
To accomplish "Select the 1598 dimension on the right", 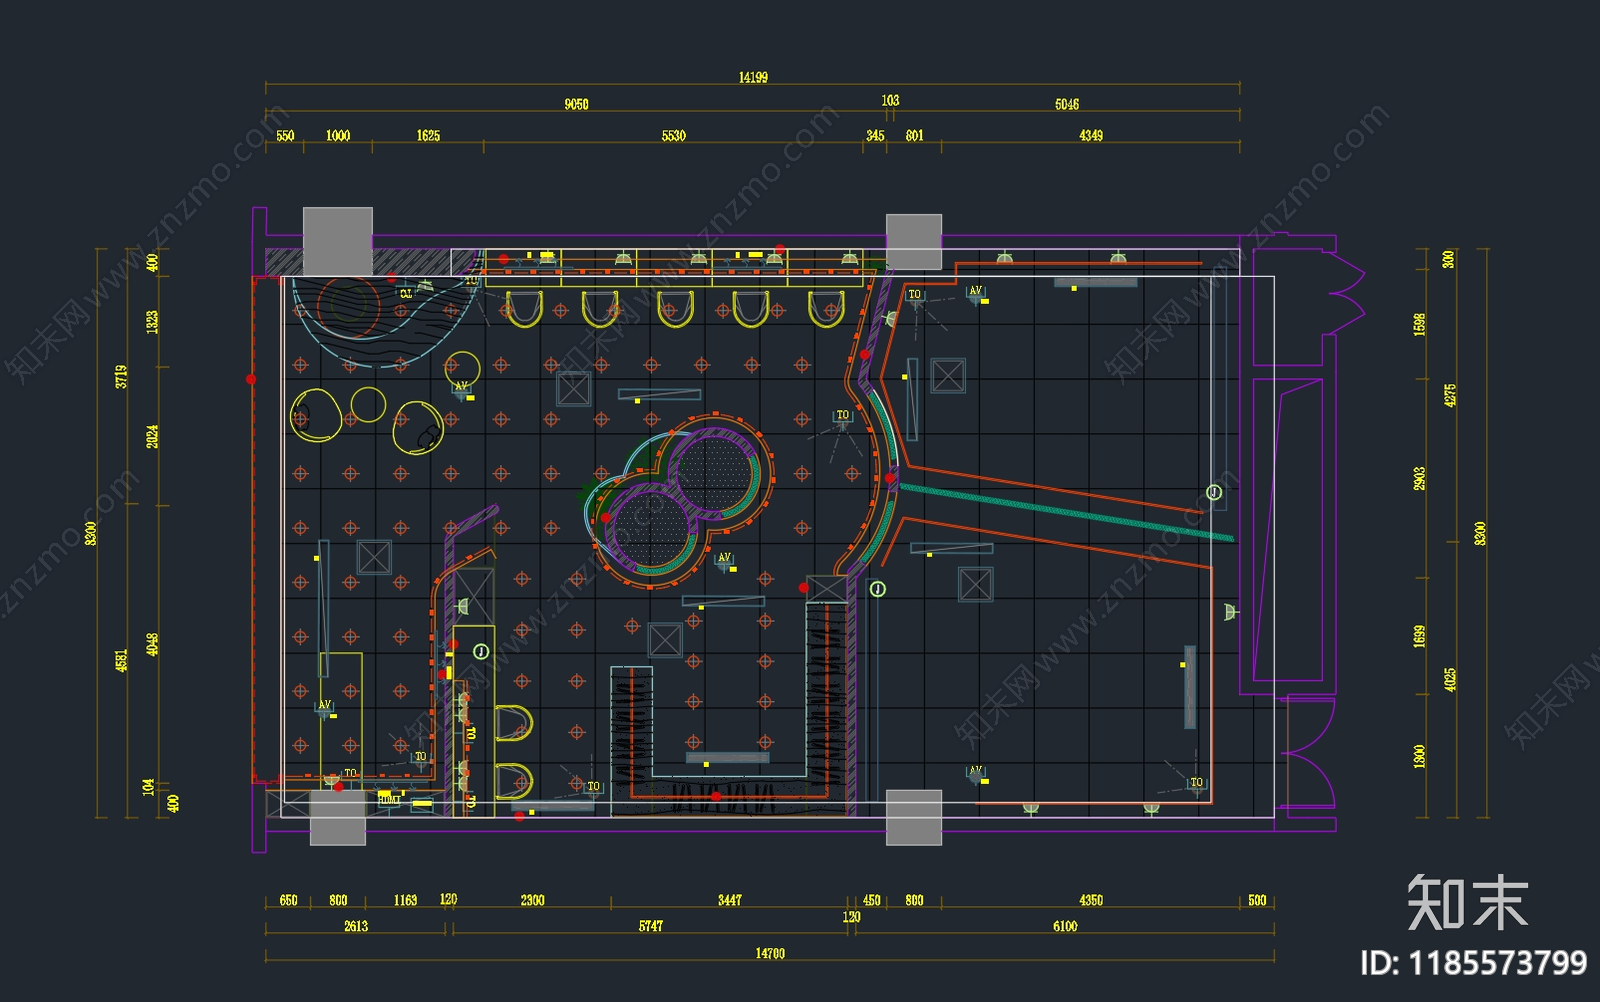I will tap(1419, 325).
